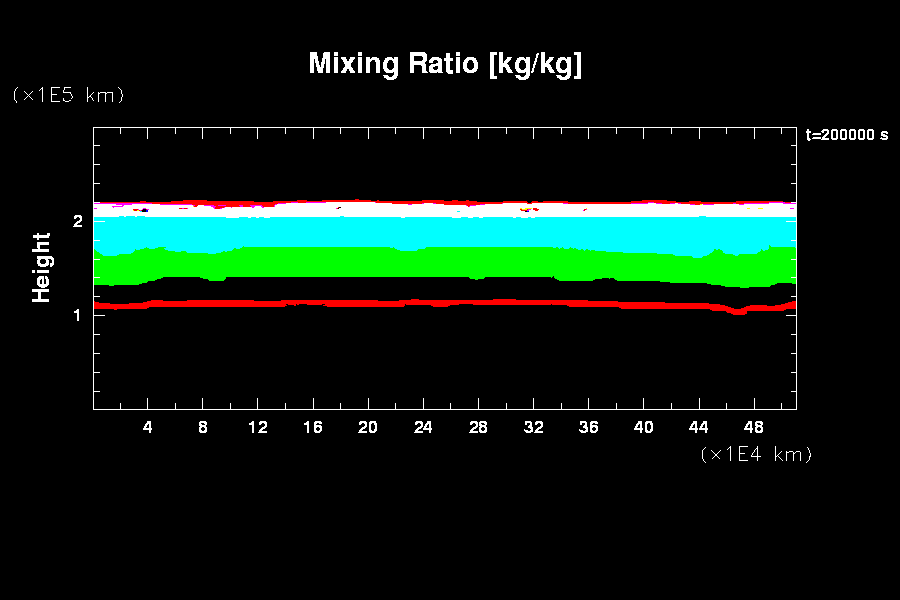Select the "Height" y-axis label

(42, 267)
